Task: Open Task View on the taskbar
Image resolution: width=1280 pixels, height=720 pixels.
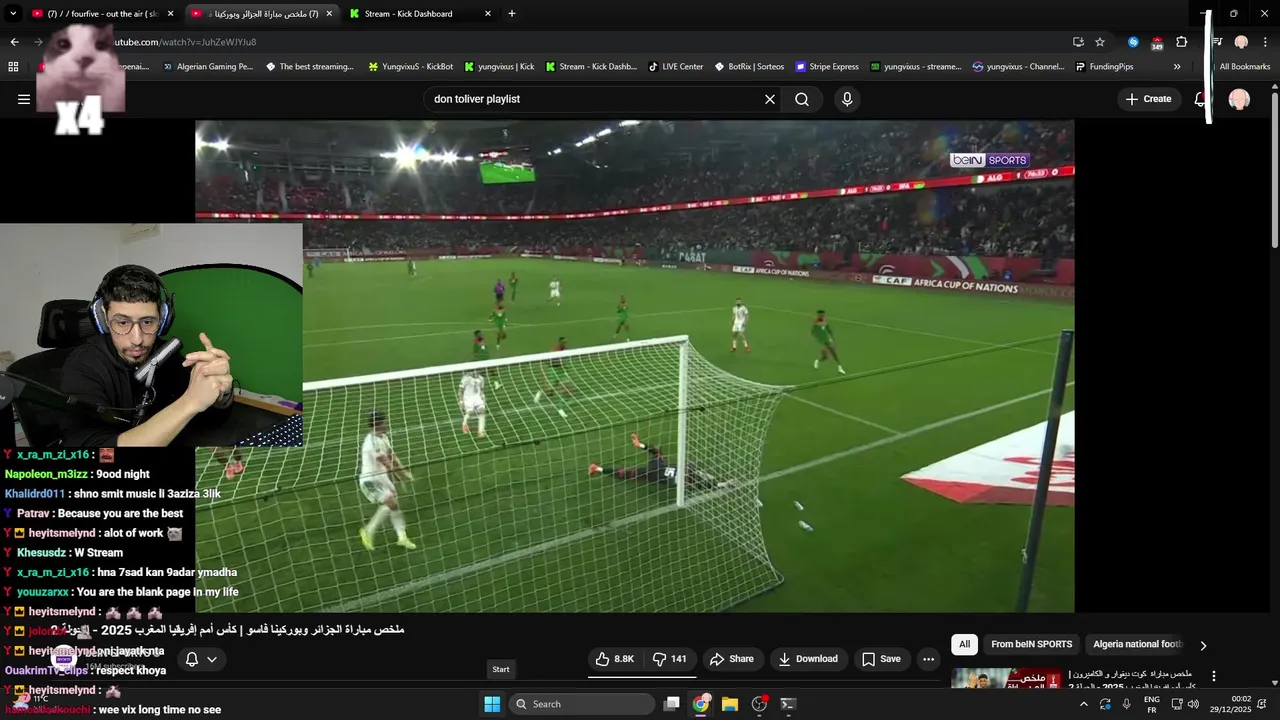Action: [672, 704]
